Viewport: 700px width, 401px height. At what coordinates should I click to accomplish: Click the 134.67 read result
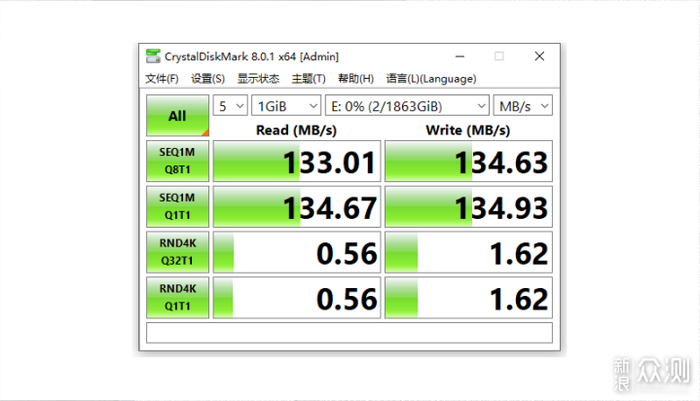[297, 207]
